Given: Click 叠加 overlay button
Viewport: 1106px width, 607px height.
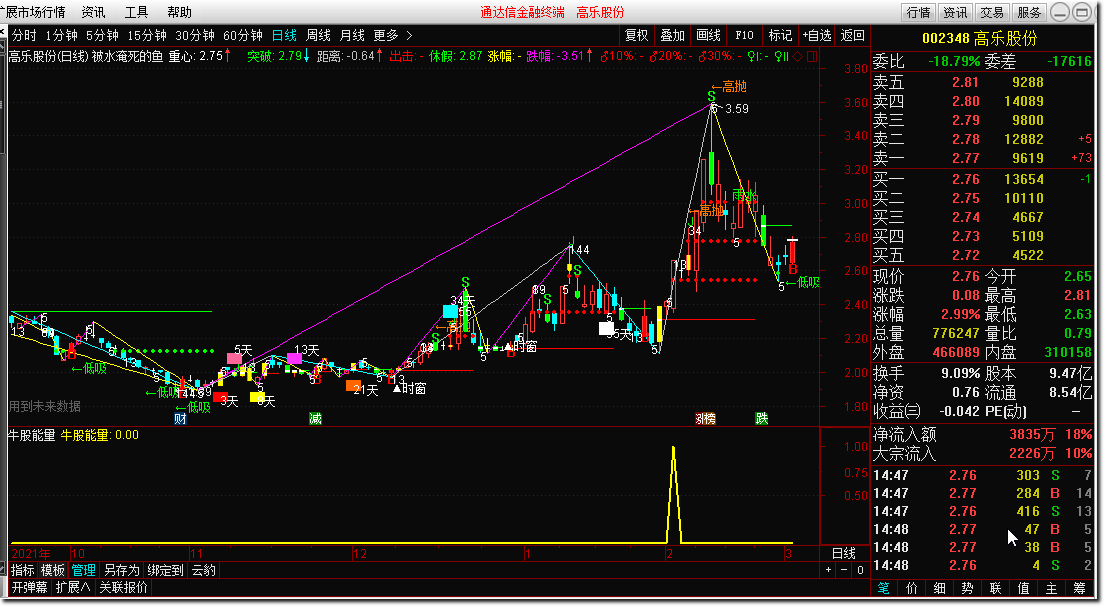Looking at the screenshot, I should click(x=672, y=35).
